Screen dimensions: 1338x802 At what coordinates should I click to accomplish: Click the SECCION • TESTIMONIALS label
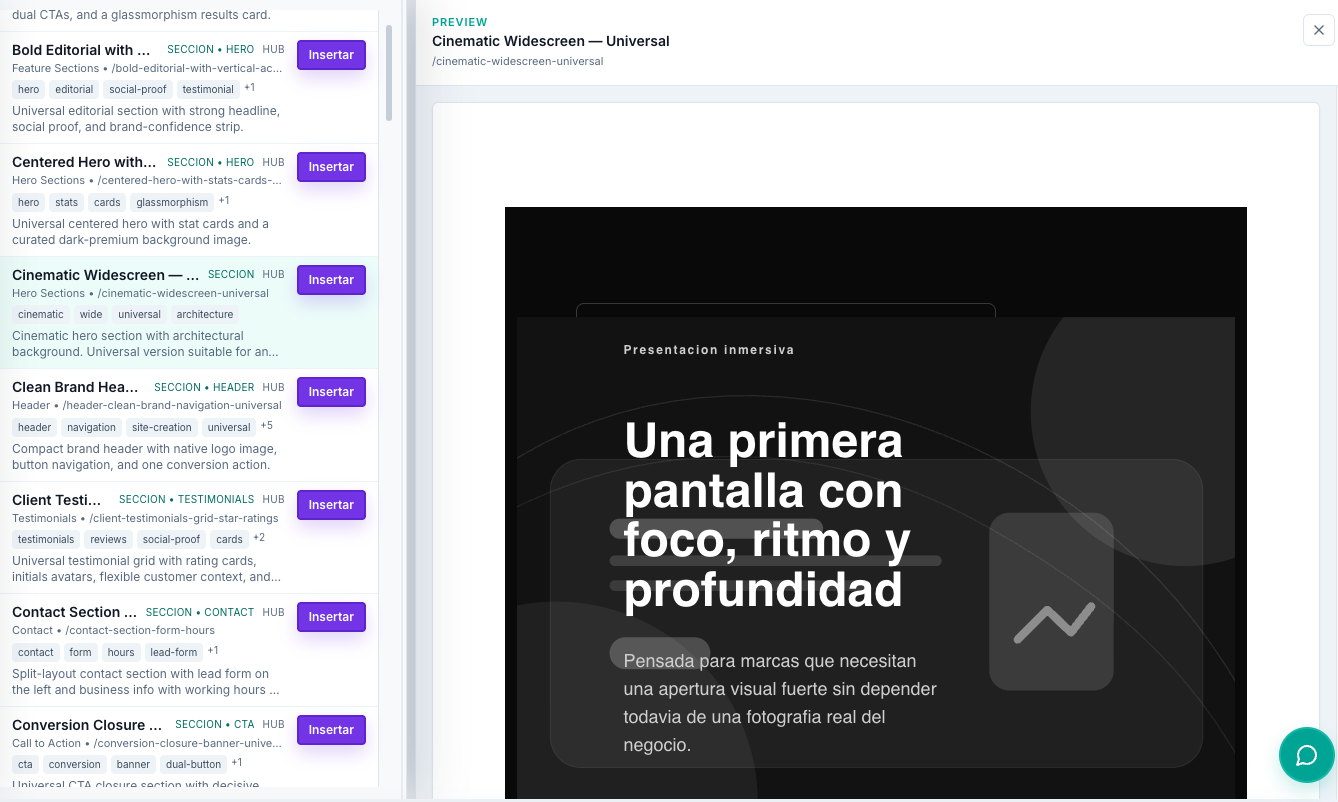tap(186, 499)
